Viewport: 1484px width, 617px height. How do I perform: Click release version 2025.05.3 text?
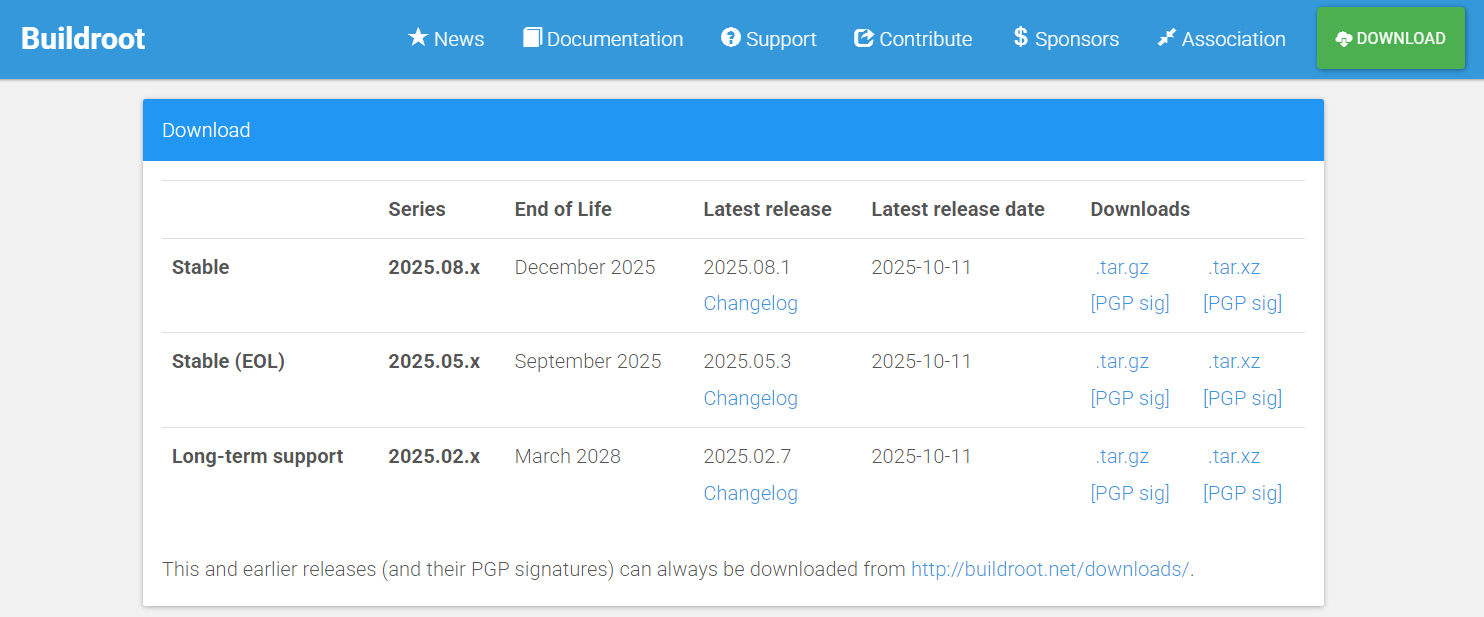click(747, 361)
